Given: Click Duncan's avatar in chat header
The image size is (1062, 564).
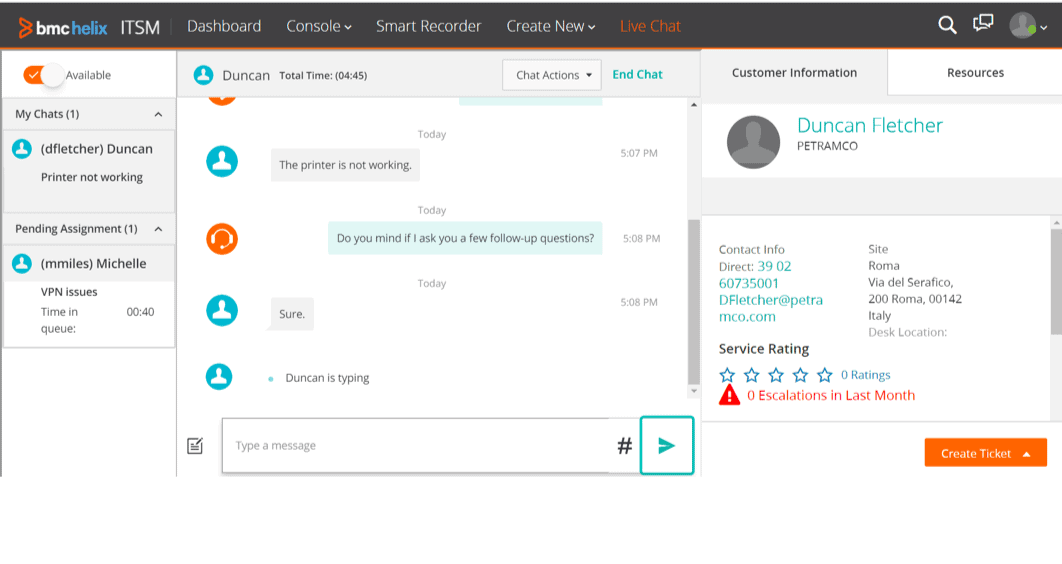Looking at the screenshot, I should [203, 74].
